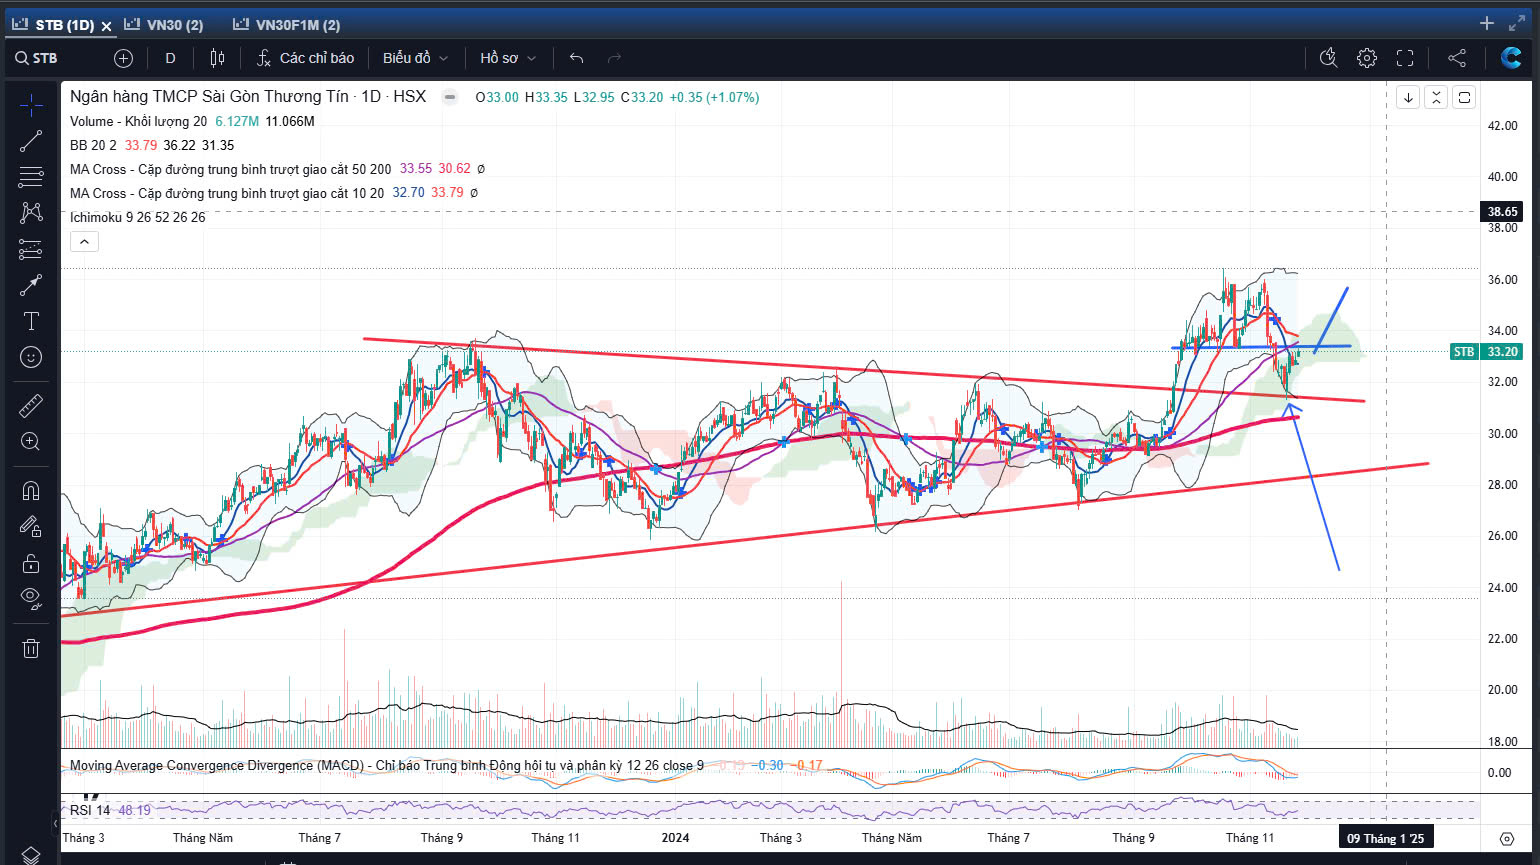Screen dimensions: 1540x865
Task: Hide all drawings with eye icon
Action: pos(31,598)
